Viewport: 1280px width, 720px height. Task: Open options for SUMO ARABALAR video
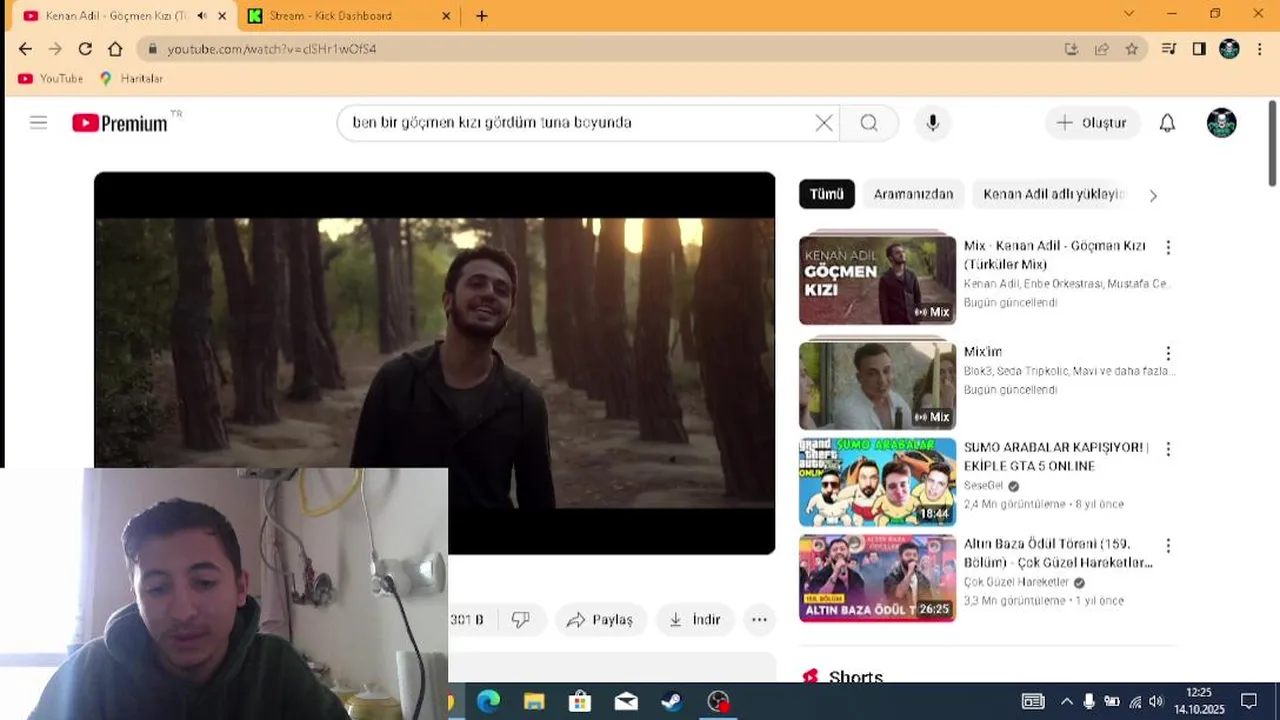tap(1167, 449)
